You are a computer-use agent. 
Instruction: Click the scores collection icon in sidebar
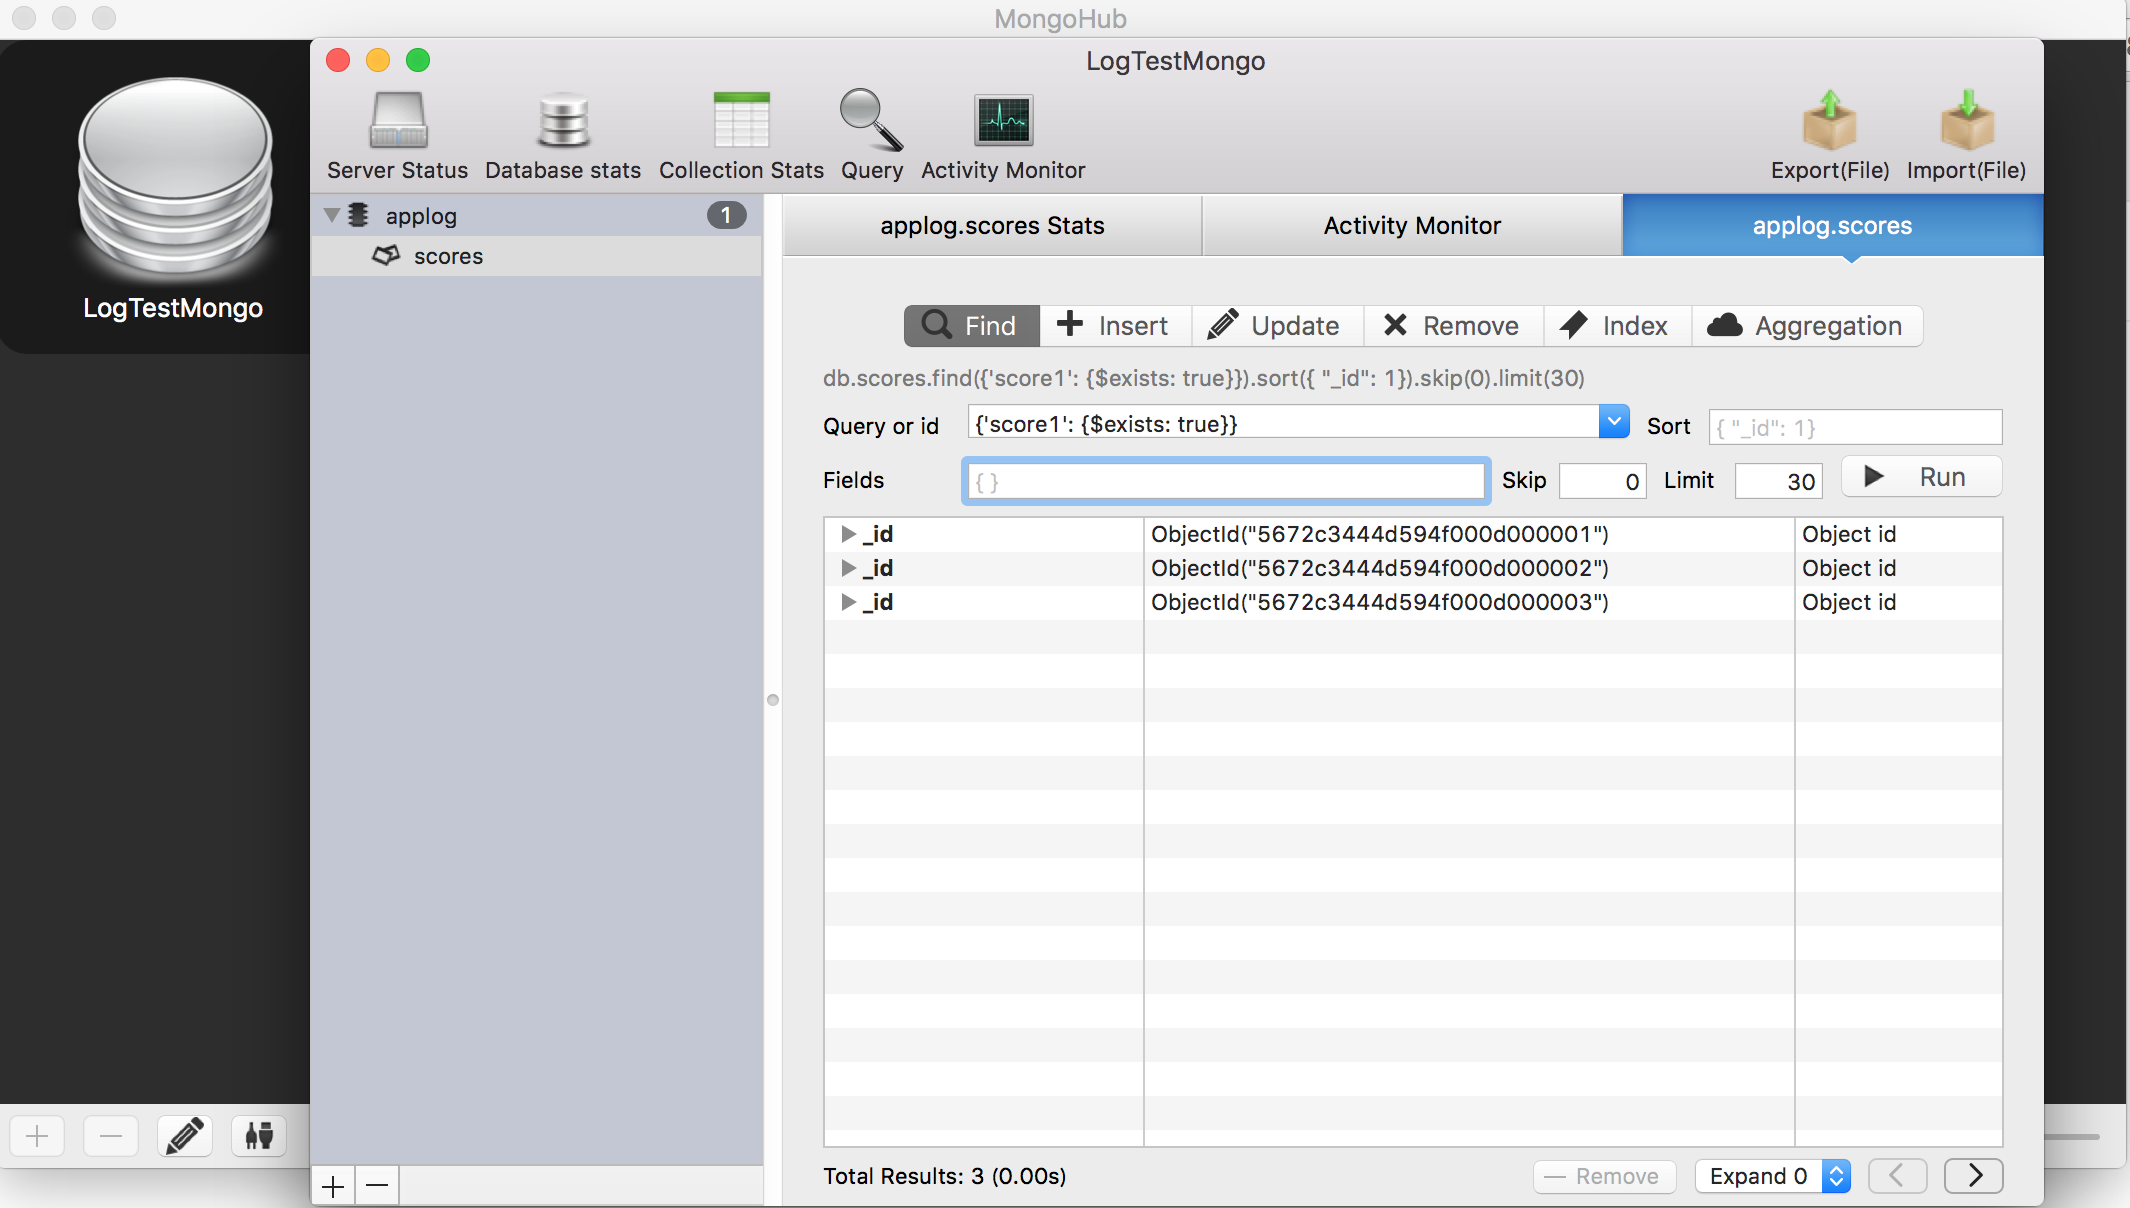[x=386, y=256]
